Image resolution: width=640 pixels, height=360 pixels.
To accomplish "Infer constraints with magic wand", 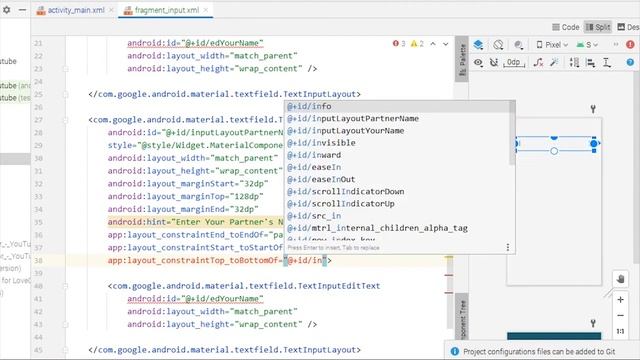I will (x=554, y=62).
